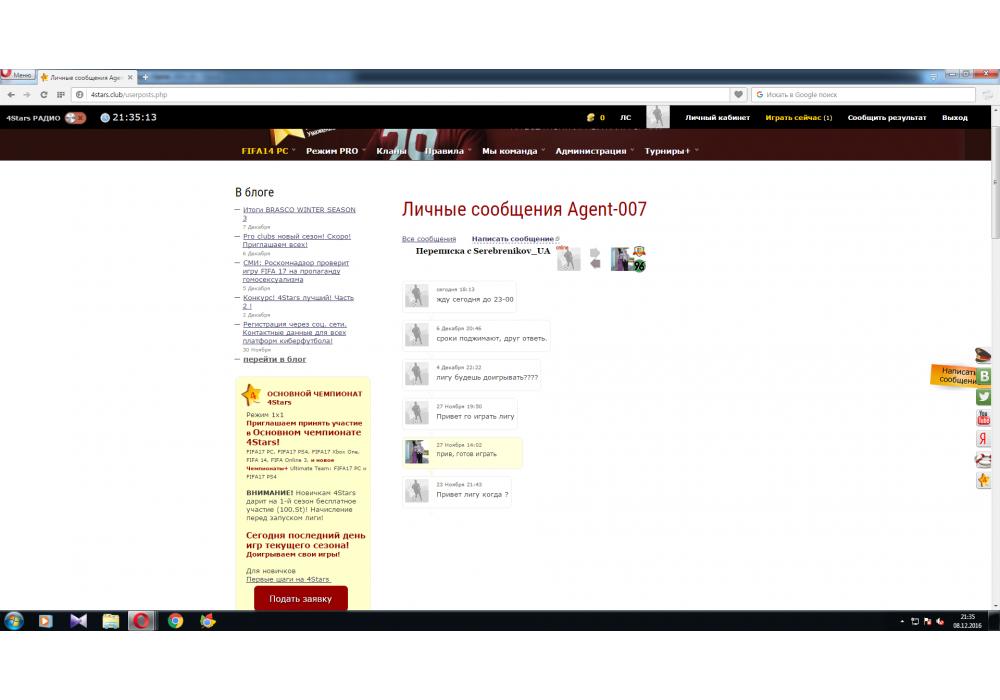Click the red Yandex 'Я' side icon
This screenshot has height=700, width=1000.
tap(984, 439)
